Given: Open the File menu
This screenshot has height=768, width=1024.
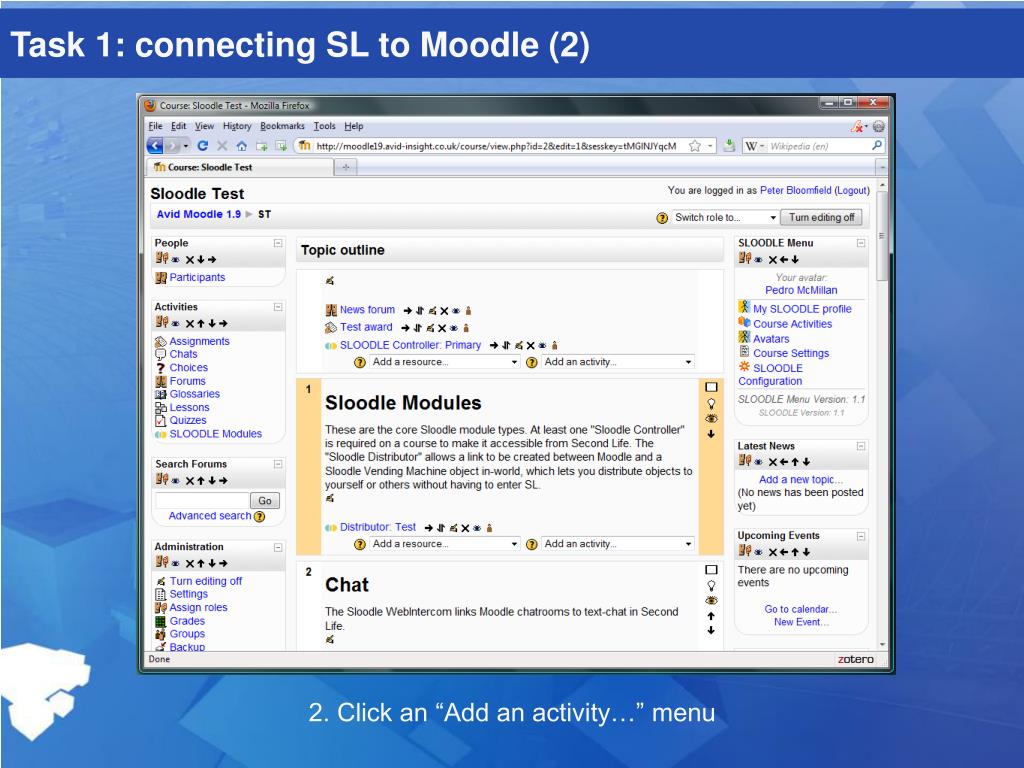Looking at the screenshot, I should pyautogui.click(x=155, y=126).
